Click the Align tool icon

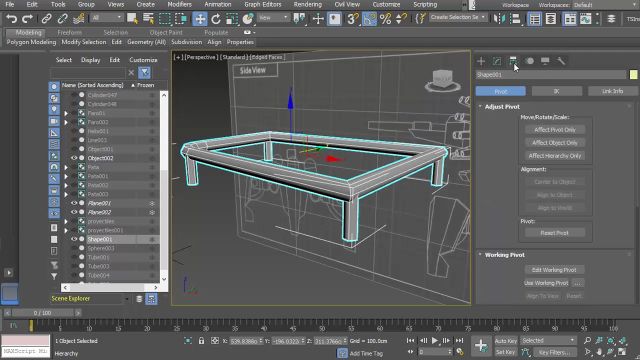515,19
